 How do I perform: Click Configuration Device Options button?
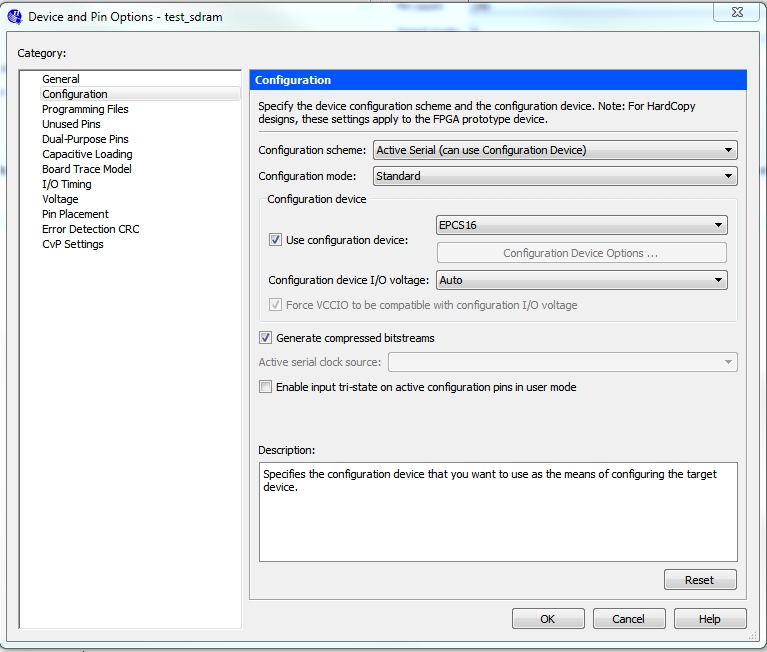click(x=582, y=253)
